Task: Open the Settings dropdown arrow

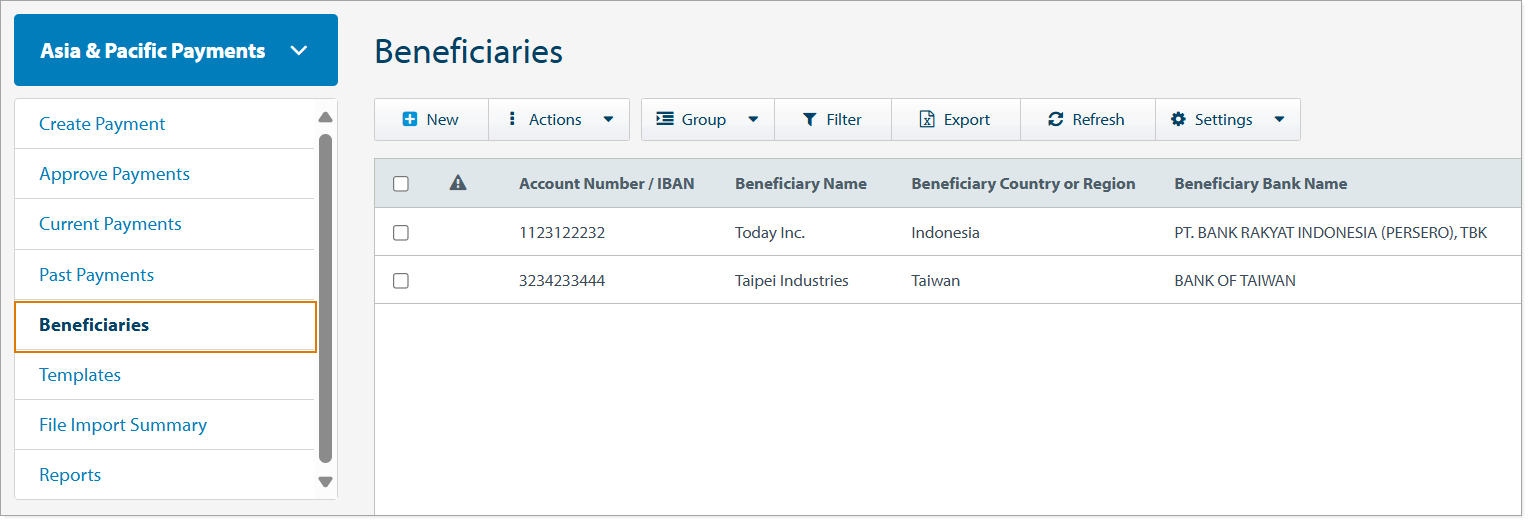Action: [1279, 119]
